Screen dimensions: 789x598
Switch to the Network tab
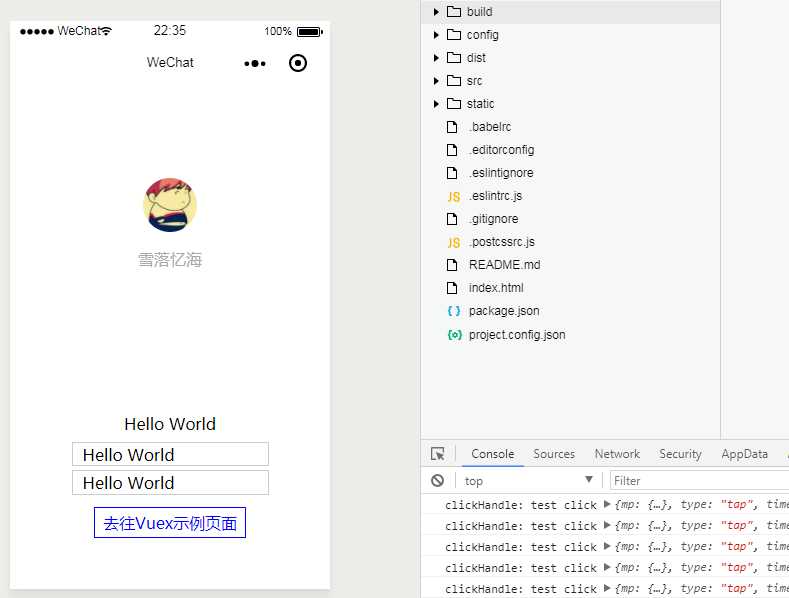617,454
